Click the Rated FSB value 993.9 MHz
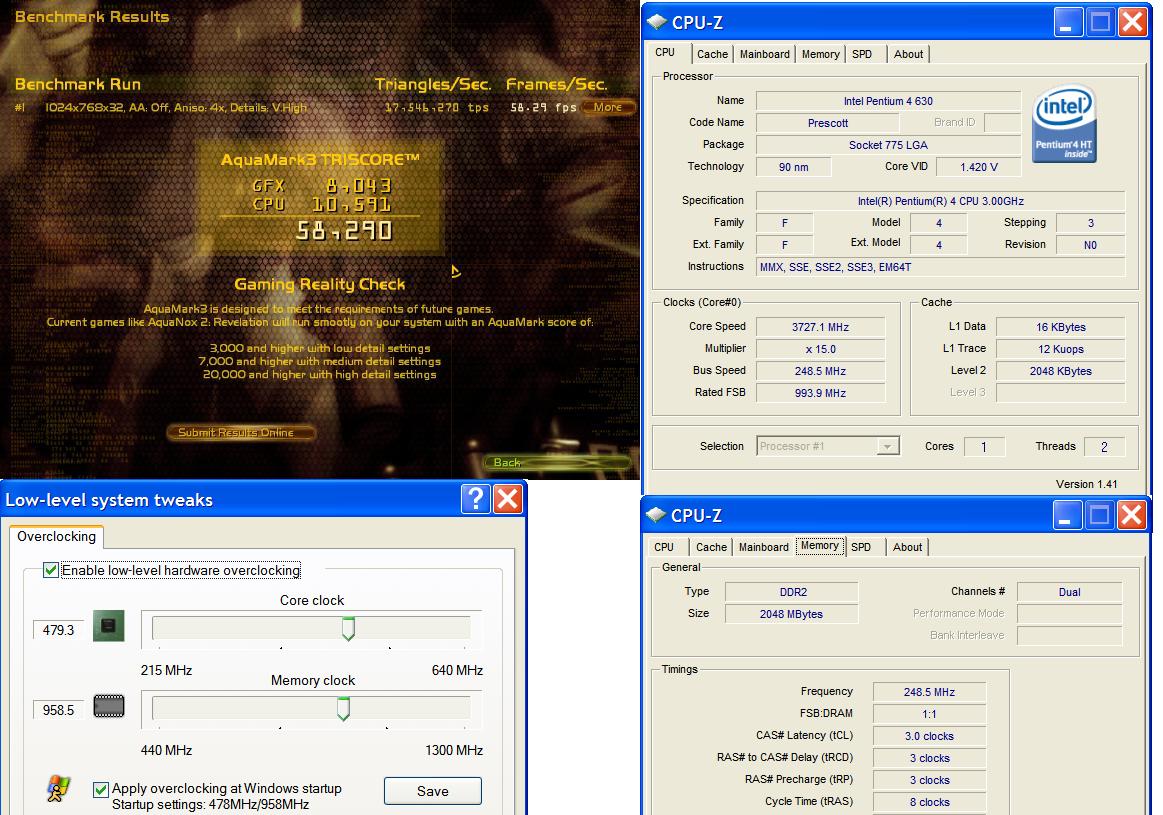The image size is (1163, 815). (x=820, y=393)
